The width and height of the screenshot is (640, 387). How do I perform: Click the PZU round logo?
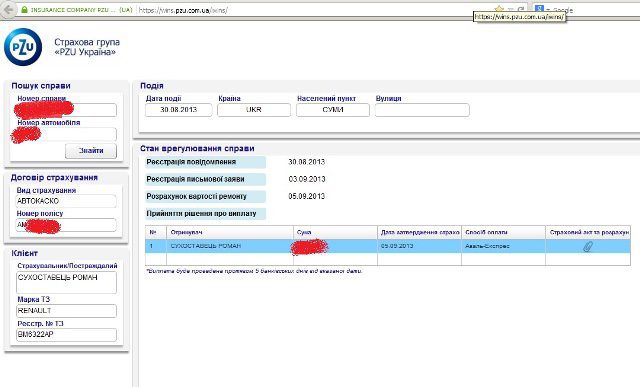click(x=22, y=47)
